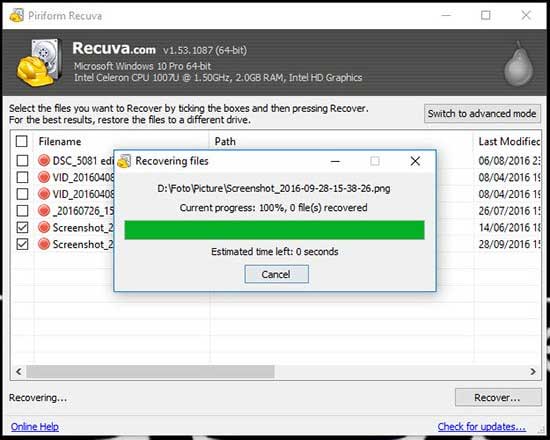The image size is (550, 440).
Task: Maximize the Piriform Recuva main window
Action: coord(486,15)
